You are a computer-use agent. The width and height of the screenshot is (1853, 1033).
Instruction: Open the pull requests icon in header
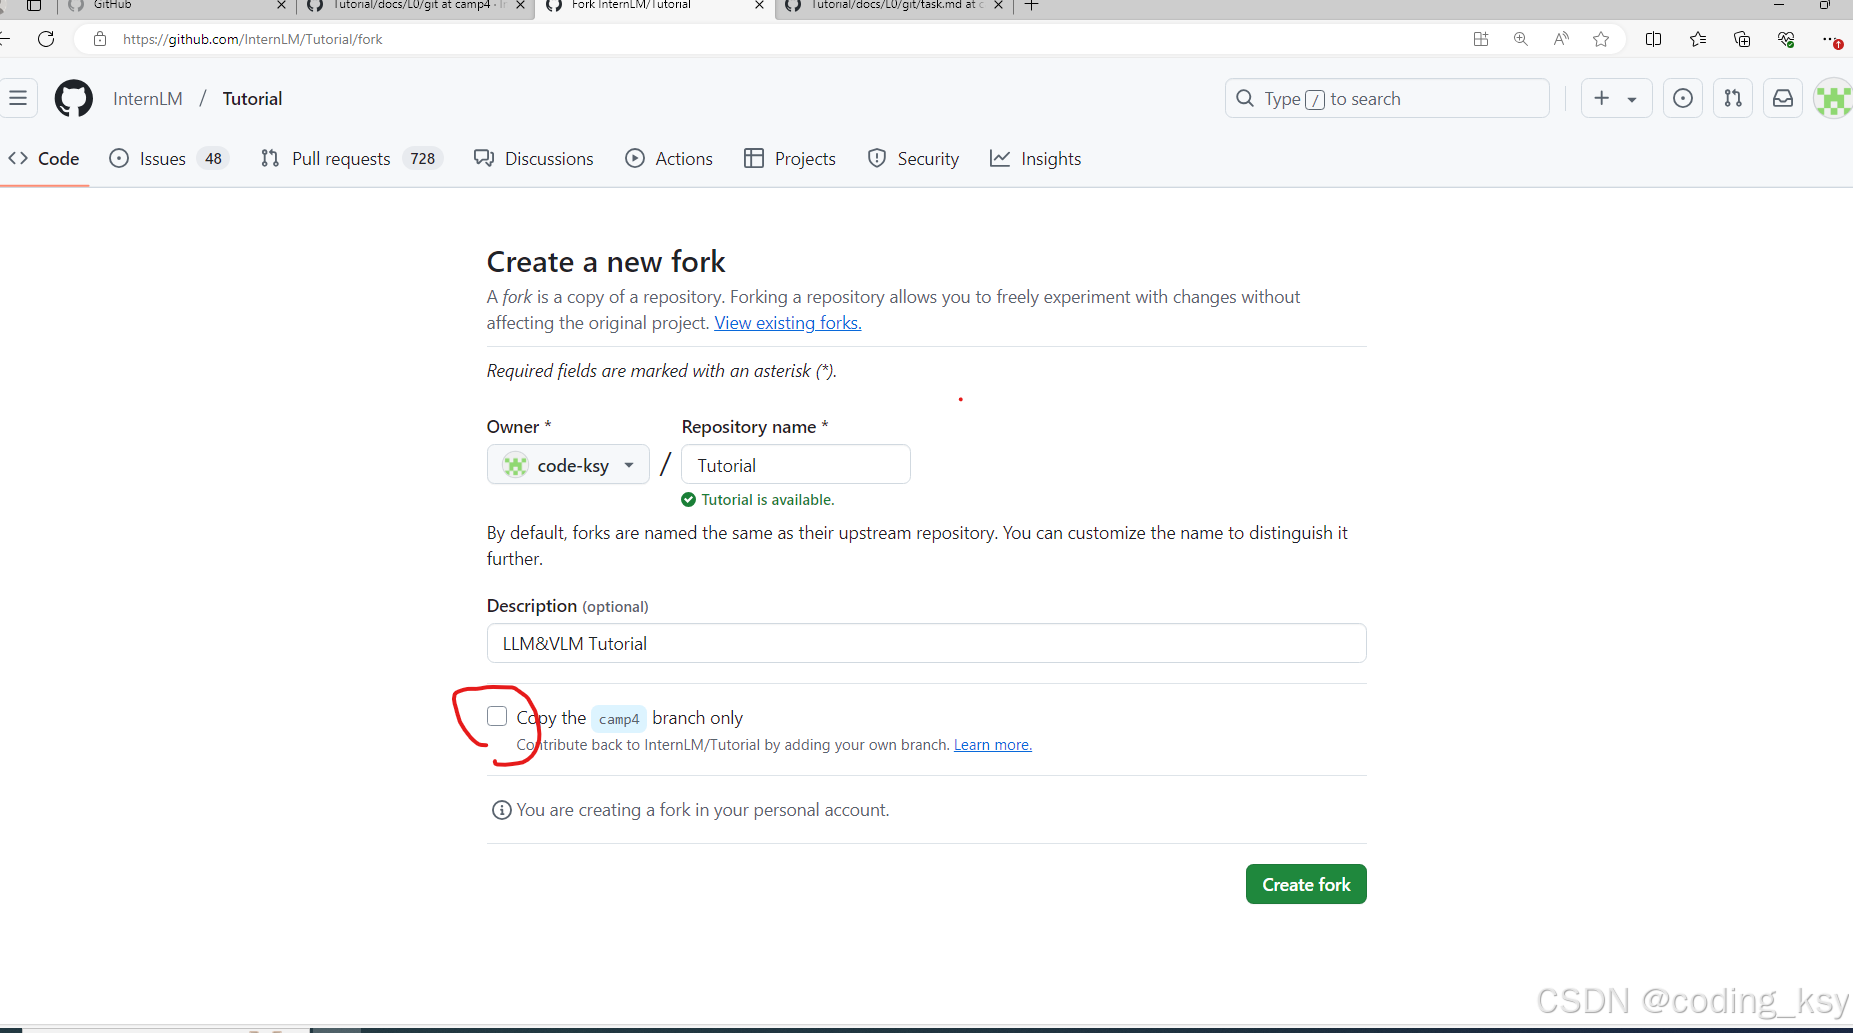point(1733,98)
